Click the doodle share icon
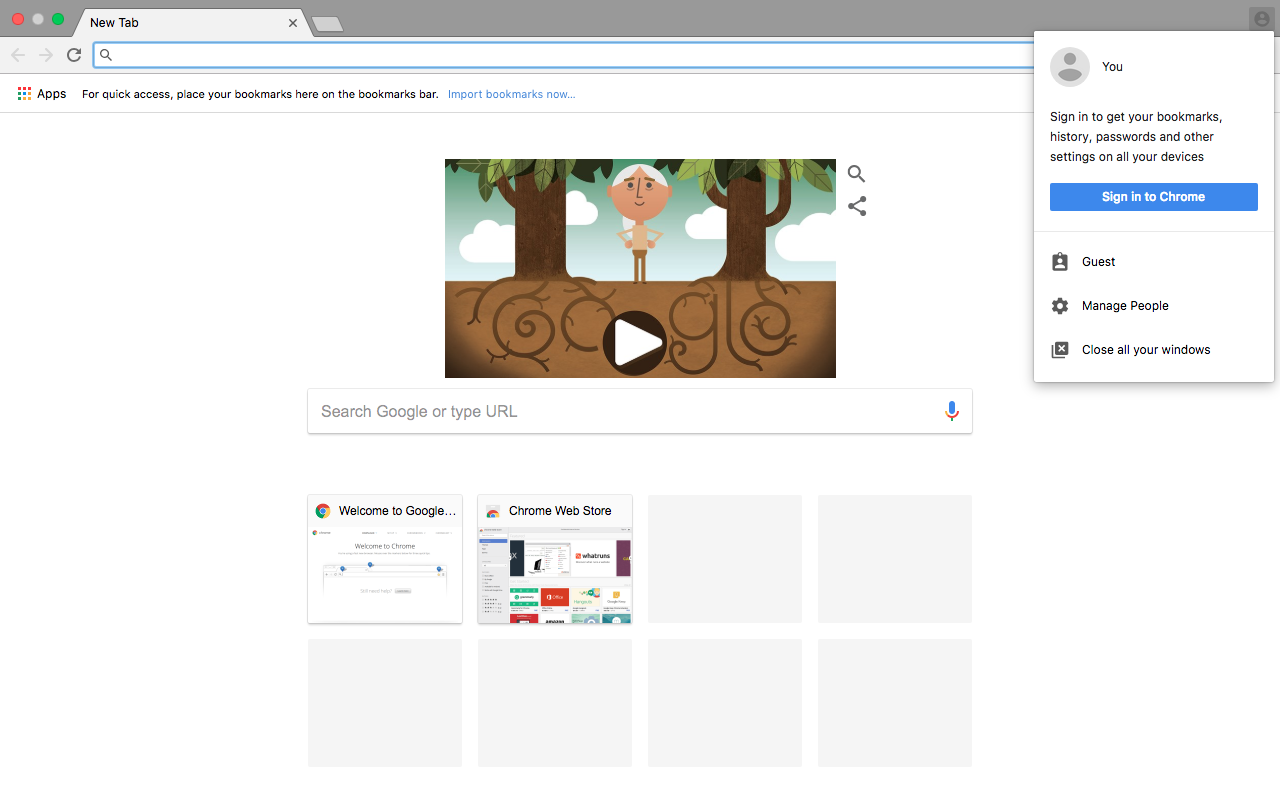The height and width of the screenshot is (800, 1280). (x=856, y=206)
